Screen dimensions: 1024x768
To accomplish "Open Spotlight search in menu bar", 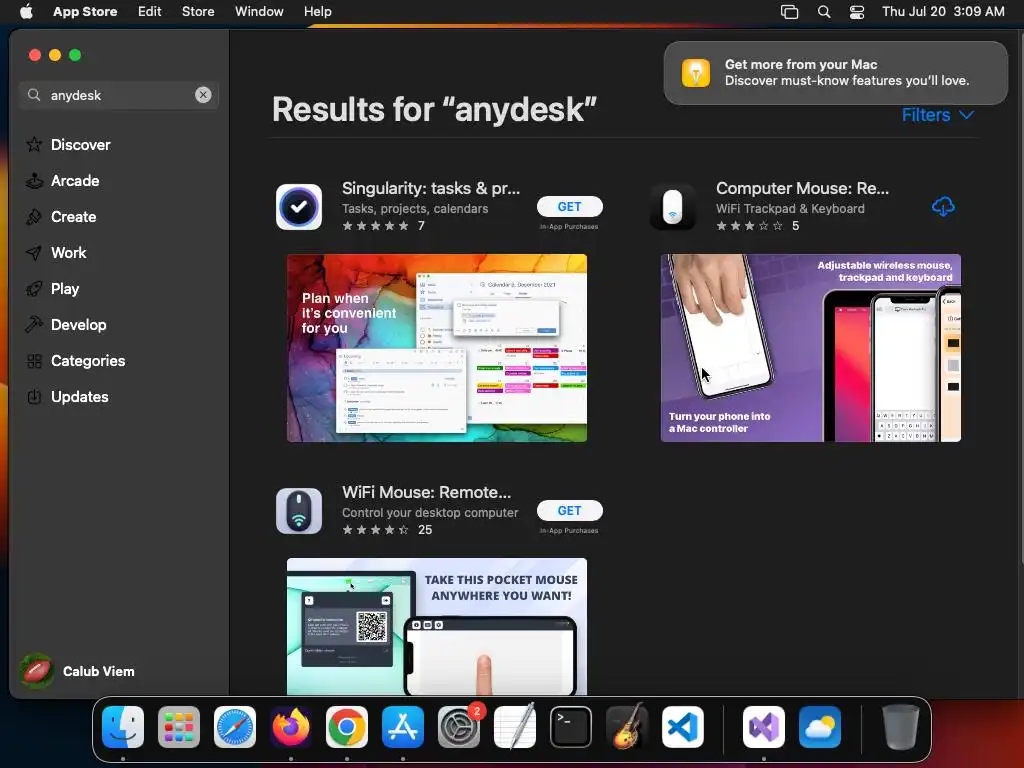I will pyautogui.click(x=824, y=11).
